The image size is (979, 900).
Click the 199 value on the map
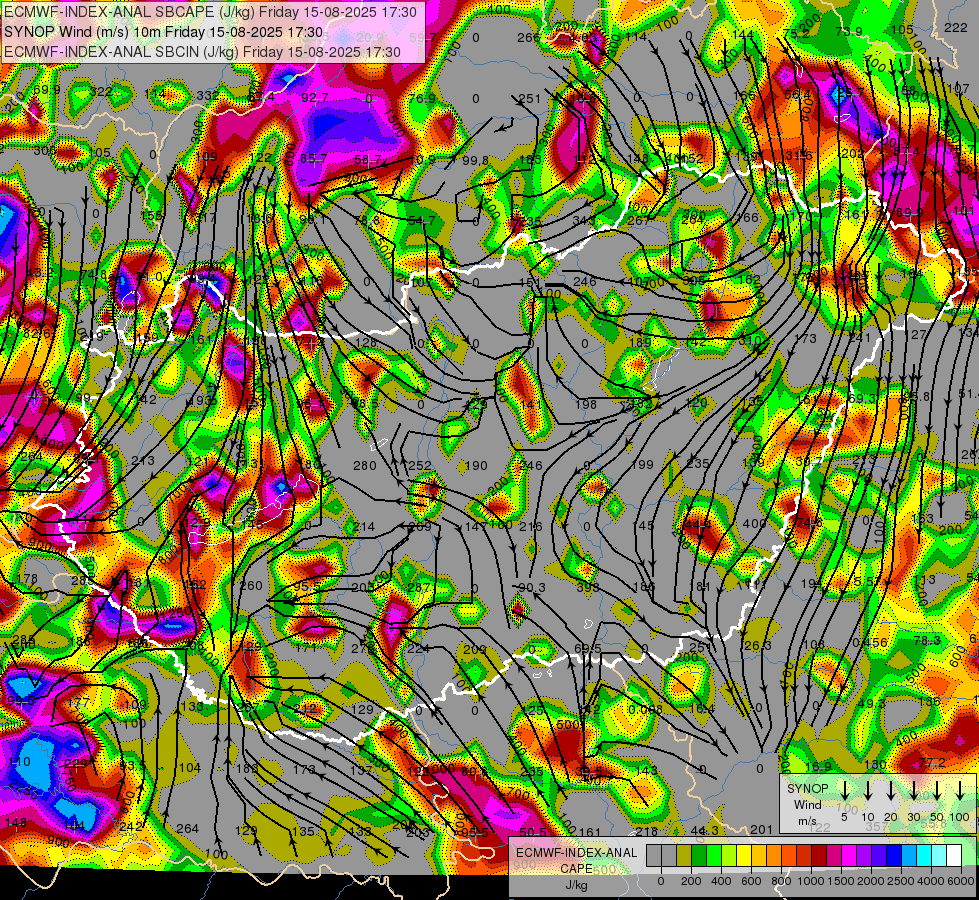[x=642, y=464]
